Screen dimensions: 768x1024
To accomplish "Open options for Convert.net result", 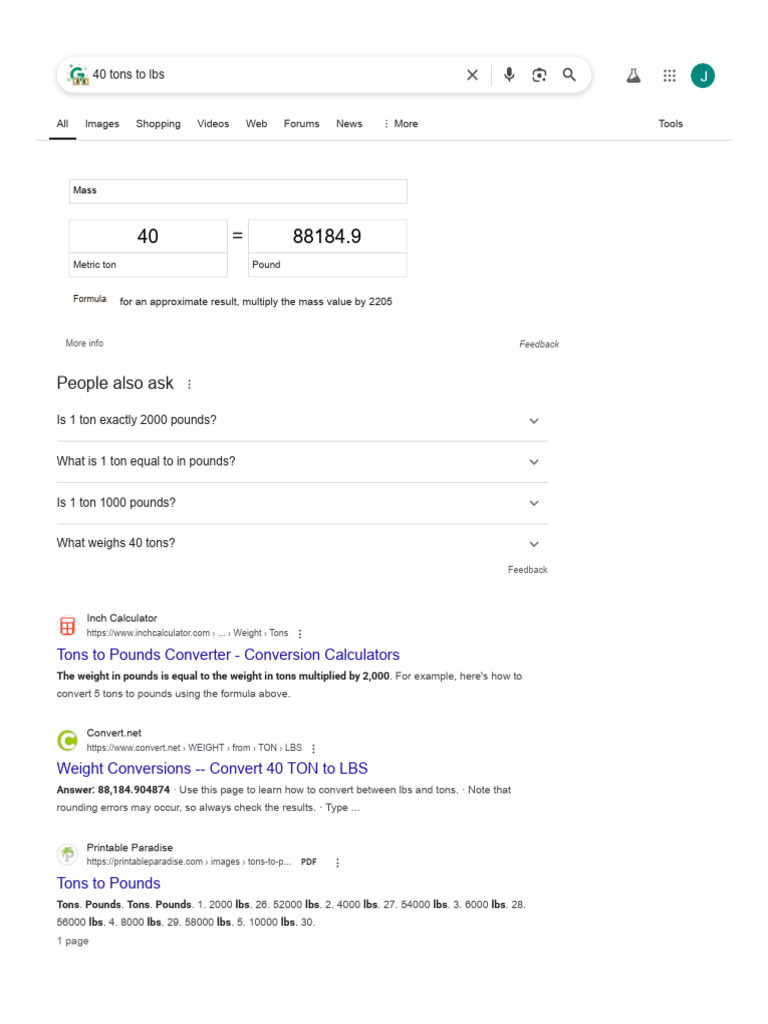I will [314, 748].
